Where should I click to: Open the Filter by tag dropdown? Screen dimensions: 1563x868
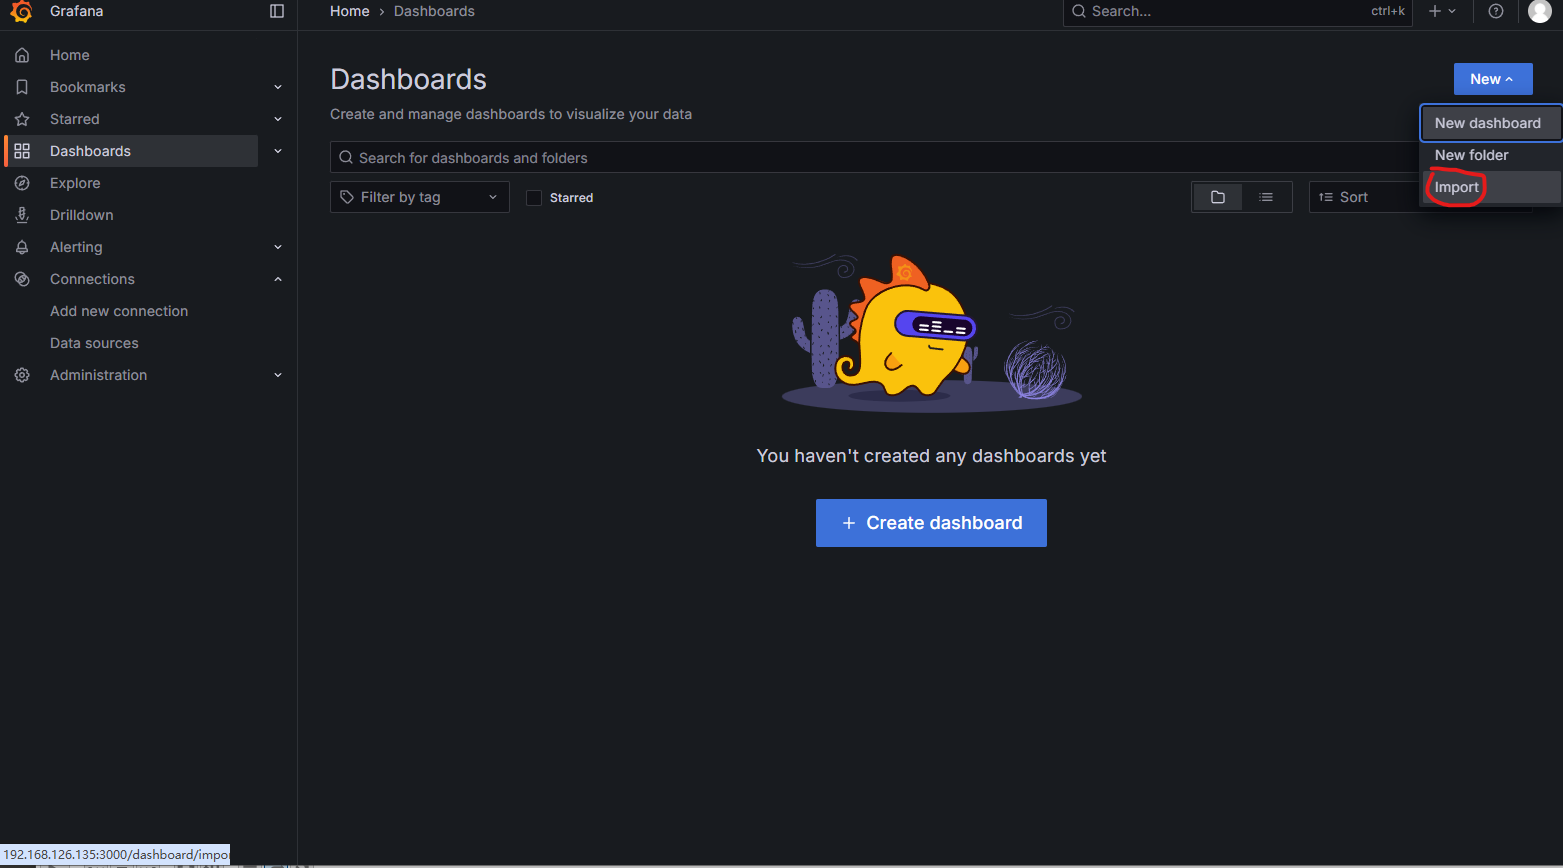(419, 197)
